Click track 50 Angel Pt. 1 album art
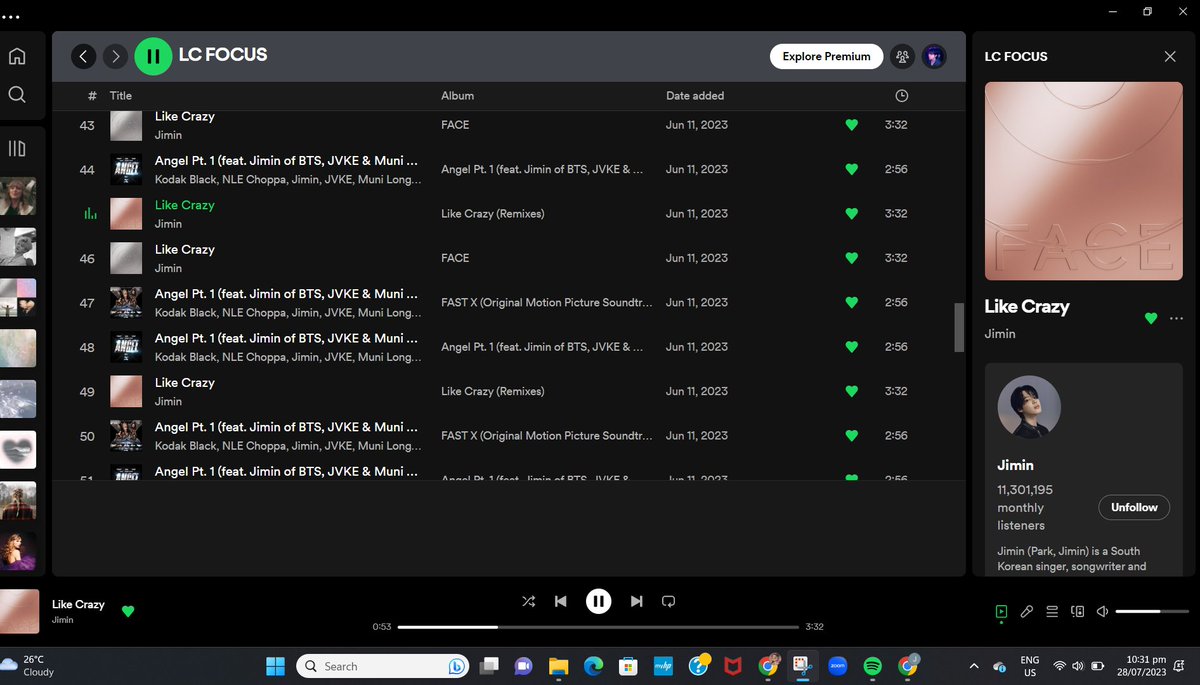The width and height of the screenshot is (1200, 685). [x=126, y=436]
